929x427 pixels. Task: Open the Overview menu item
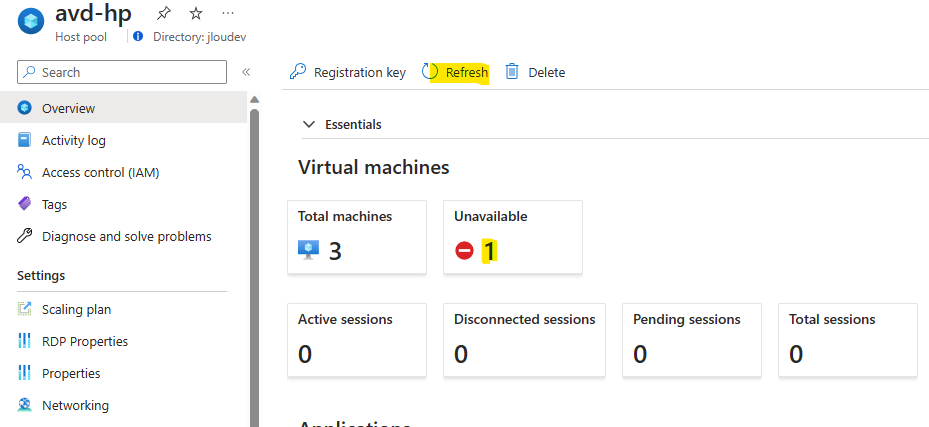point(123,108)
